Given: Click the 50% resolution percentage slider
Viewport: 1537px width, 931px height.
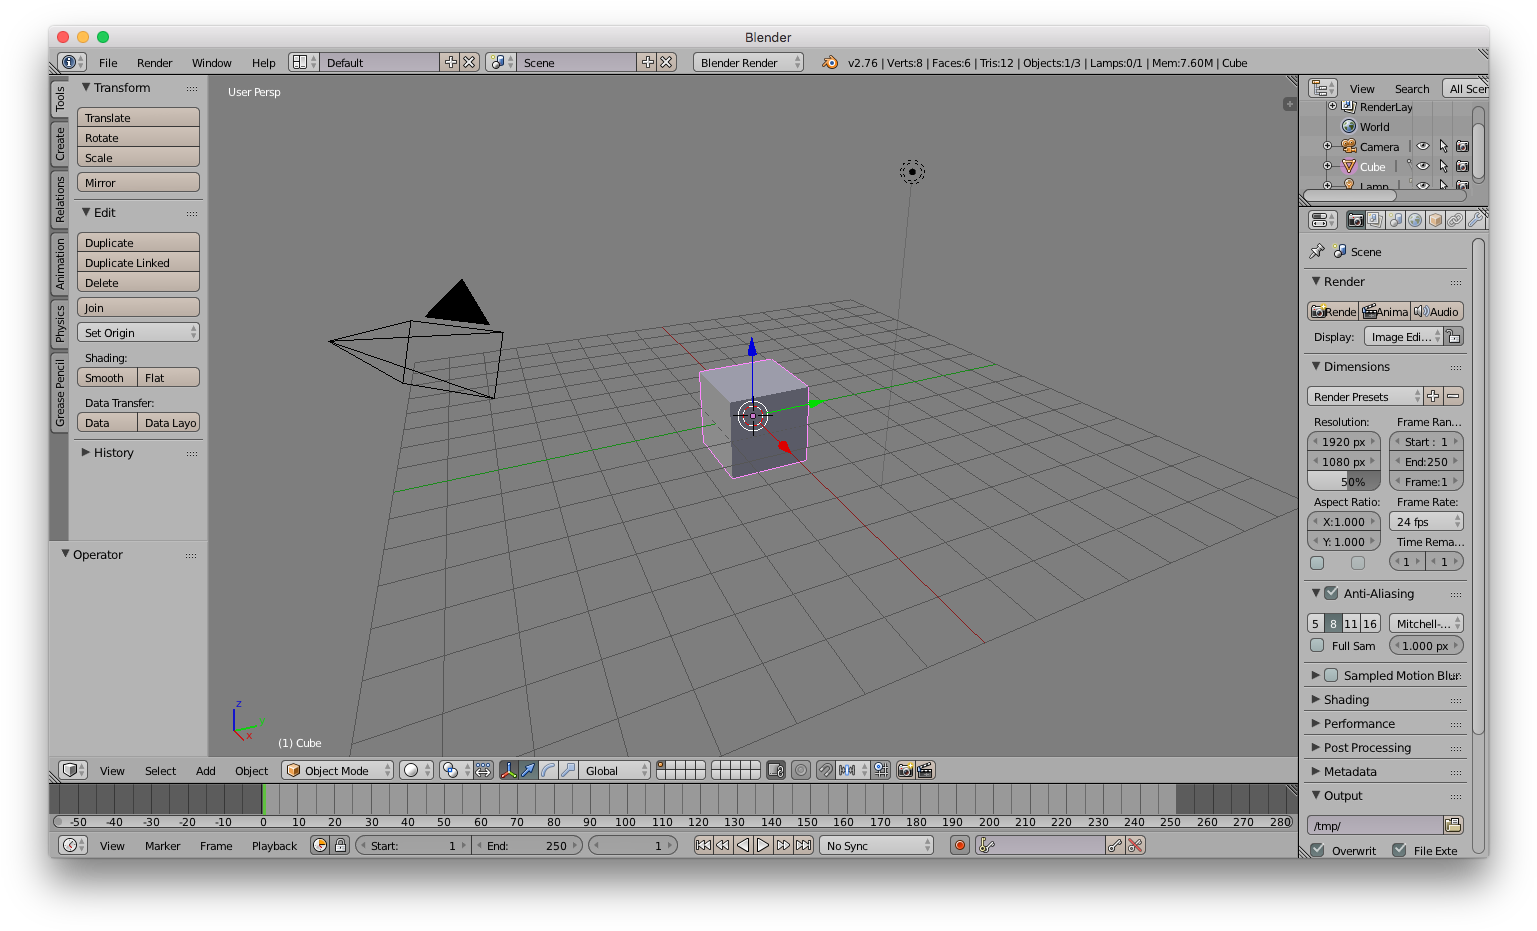Looking at the screenshot, I should point(1344,482).
